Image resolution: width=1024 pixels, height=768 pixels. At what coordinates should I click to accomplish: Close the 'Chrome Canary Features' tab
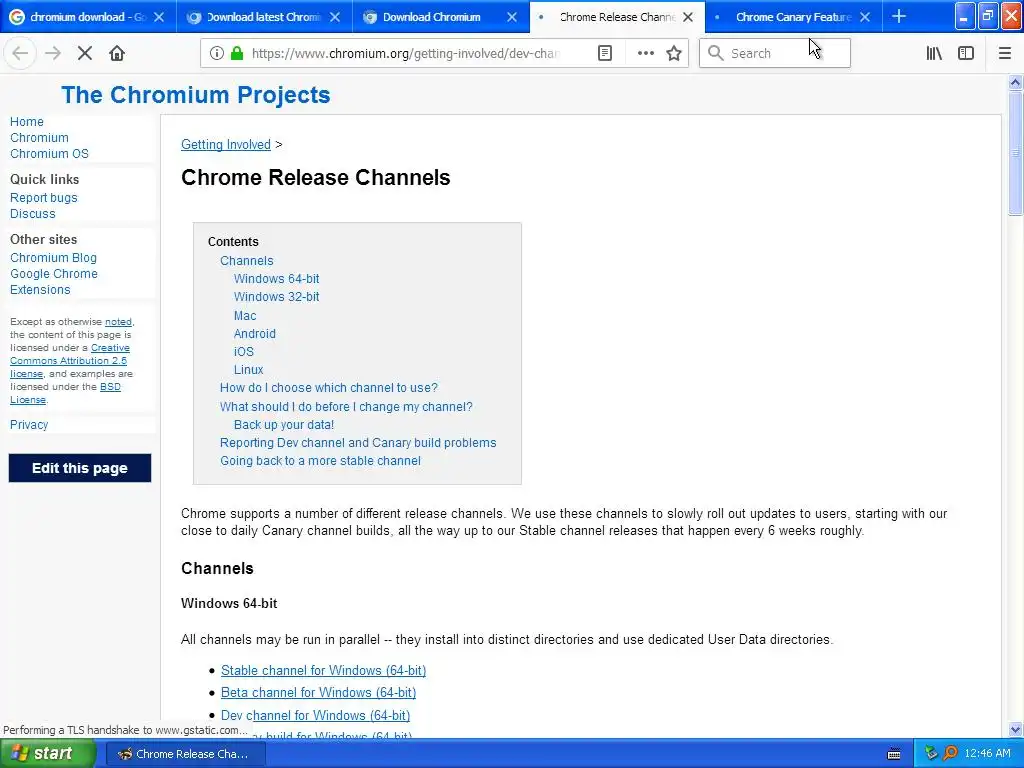[865, 17]
